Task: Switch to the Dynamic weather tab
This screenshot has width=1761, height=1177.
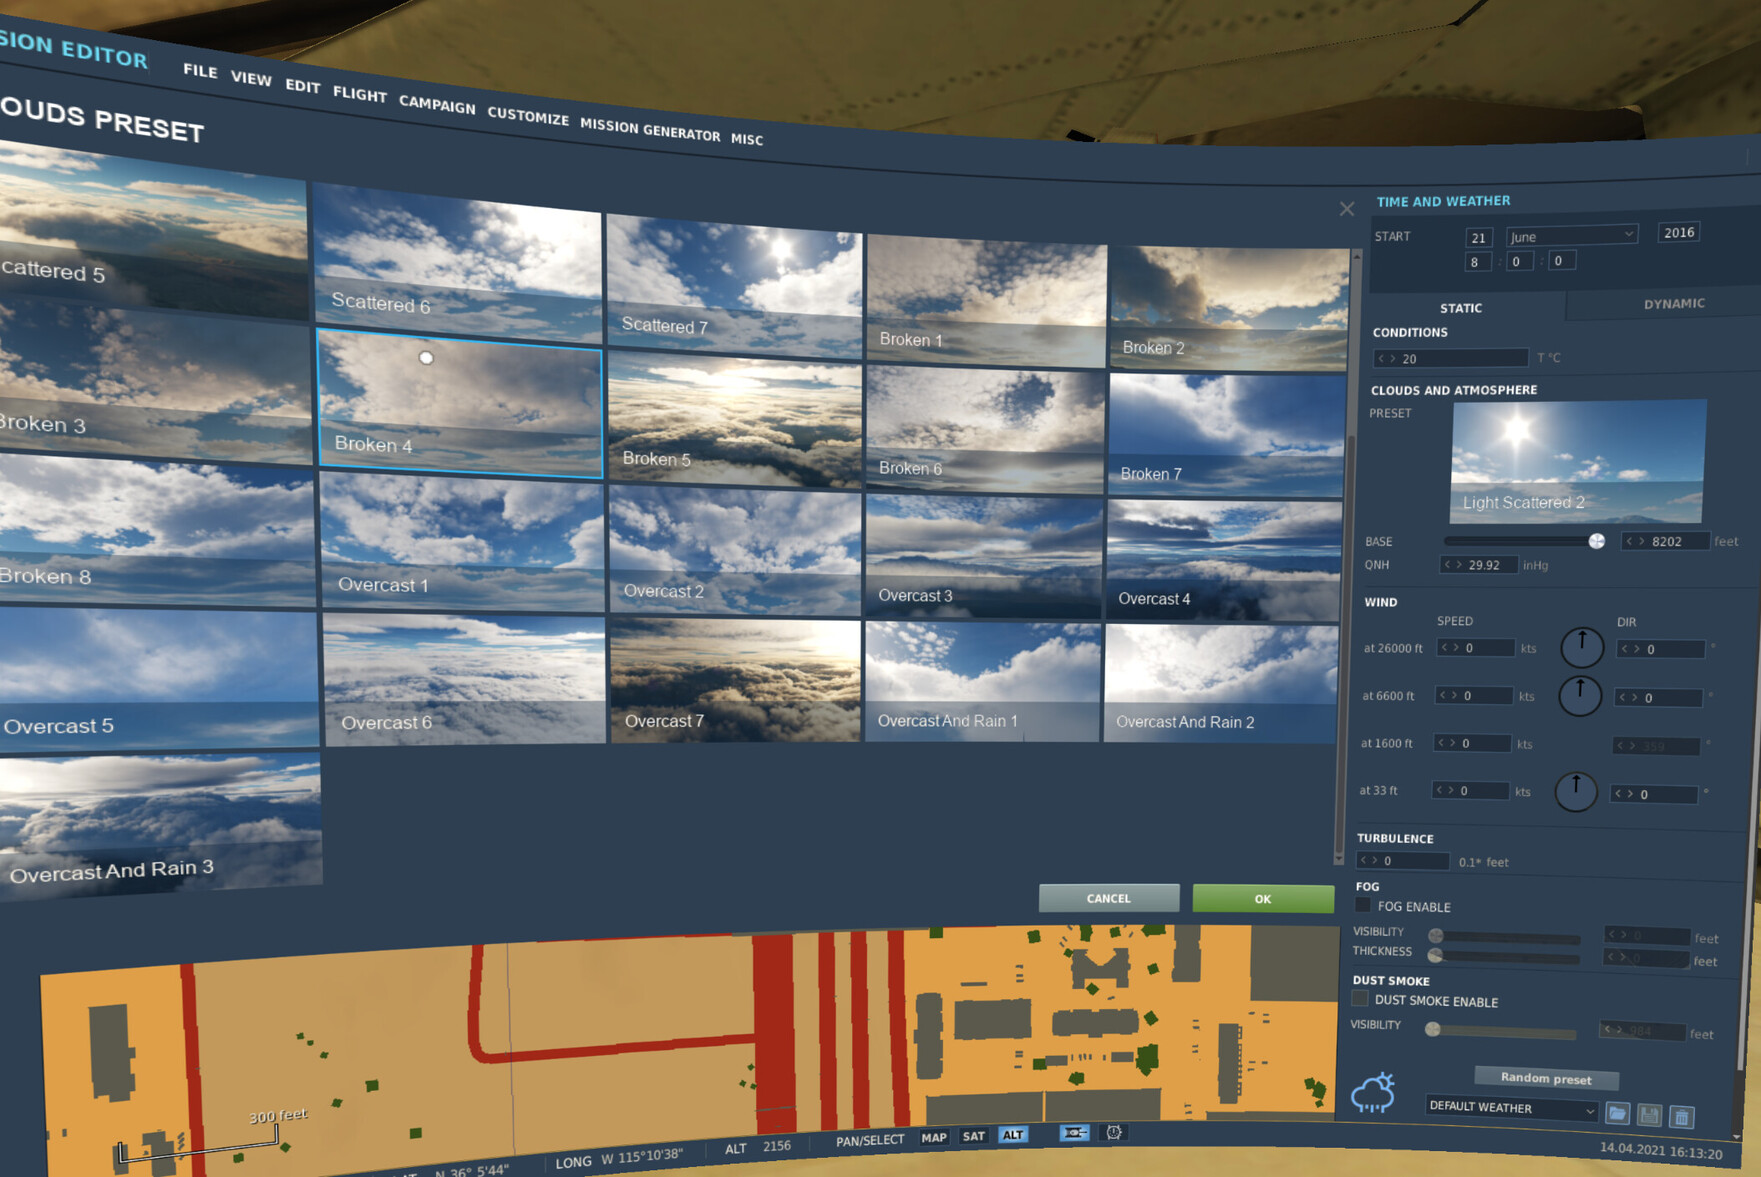Action: coord(1673,304)
